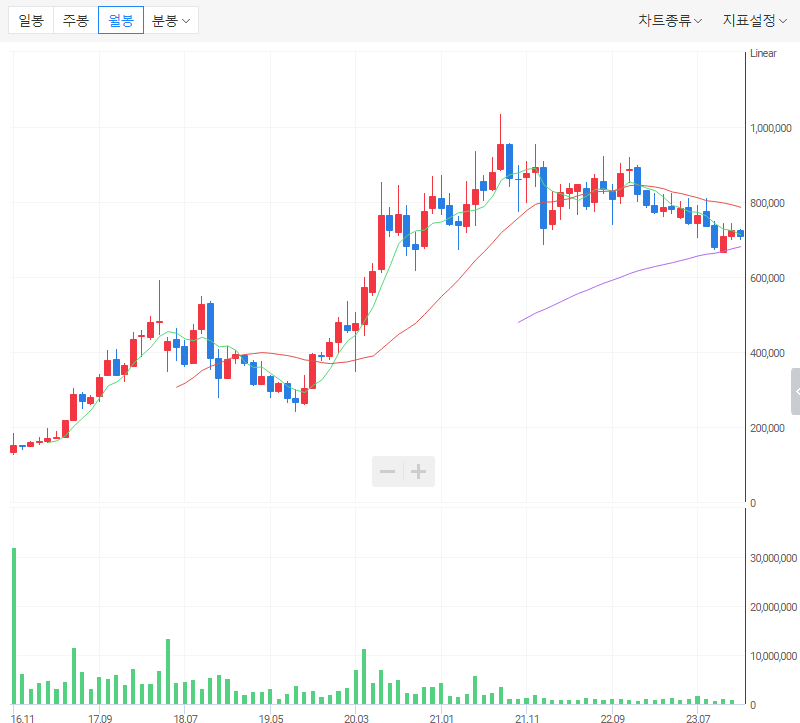Click the 1,000,000 price axis label
This screenshot has height=723, width=800.
(x=770, y=128)
